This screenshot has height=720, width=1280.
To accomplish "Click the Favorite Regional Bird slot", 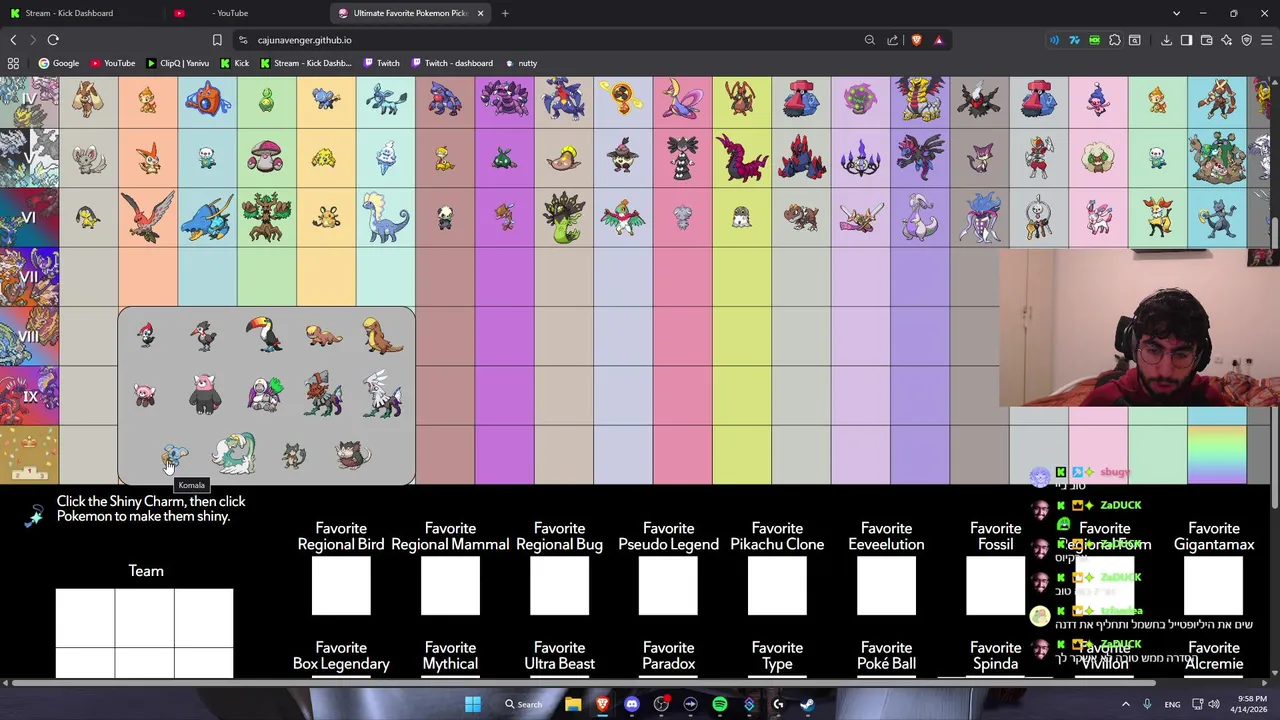I will 341,586.
